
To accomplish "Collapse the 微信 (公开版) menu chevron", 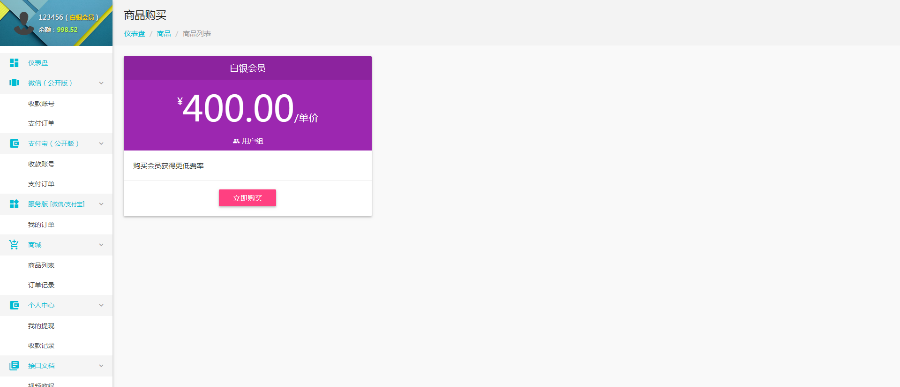I will 101,83.
